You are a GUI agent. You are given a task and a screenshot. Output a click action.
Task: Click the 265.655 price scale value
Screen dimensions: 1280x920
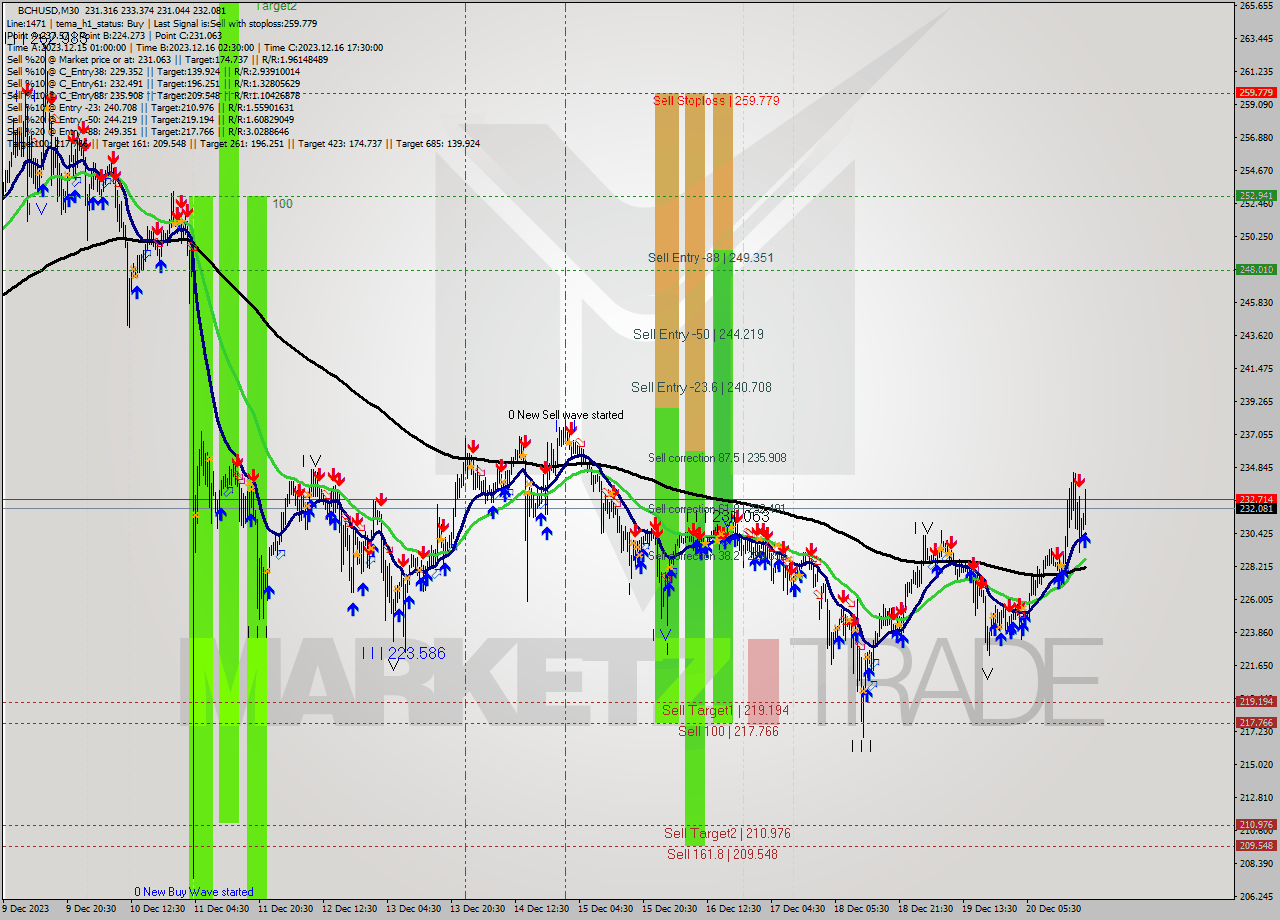1255,6
